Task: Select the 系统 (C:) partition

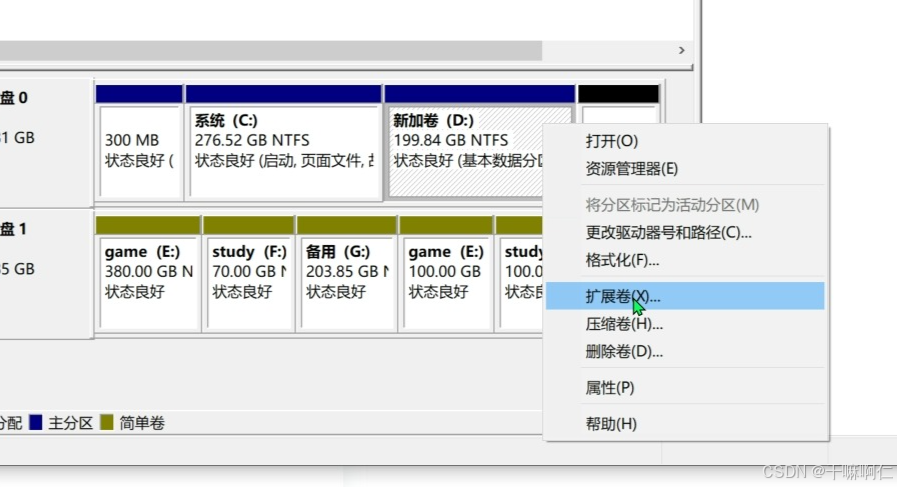Action: pos(284,143)
